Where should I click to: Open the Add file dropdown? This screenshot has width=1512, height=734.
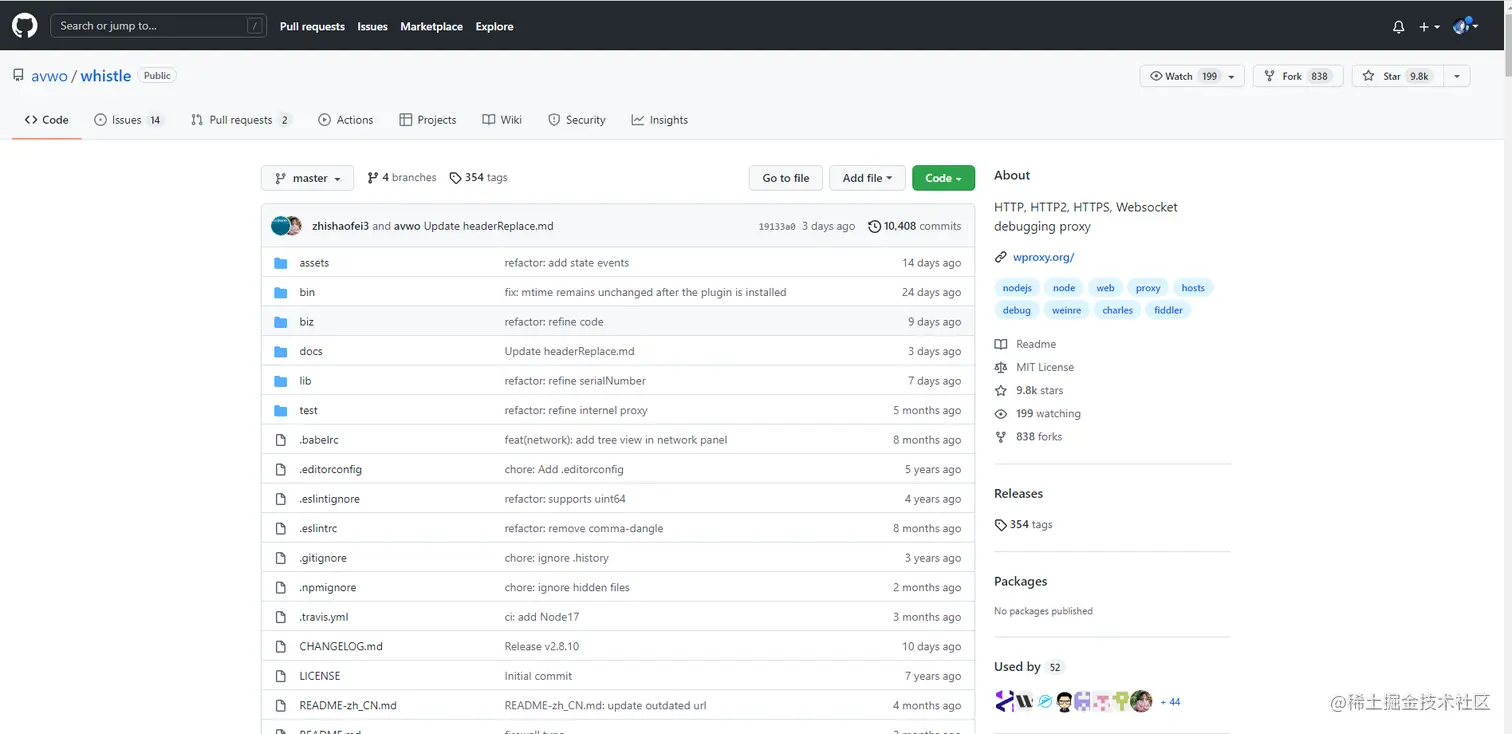868,178
